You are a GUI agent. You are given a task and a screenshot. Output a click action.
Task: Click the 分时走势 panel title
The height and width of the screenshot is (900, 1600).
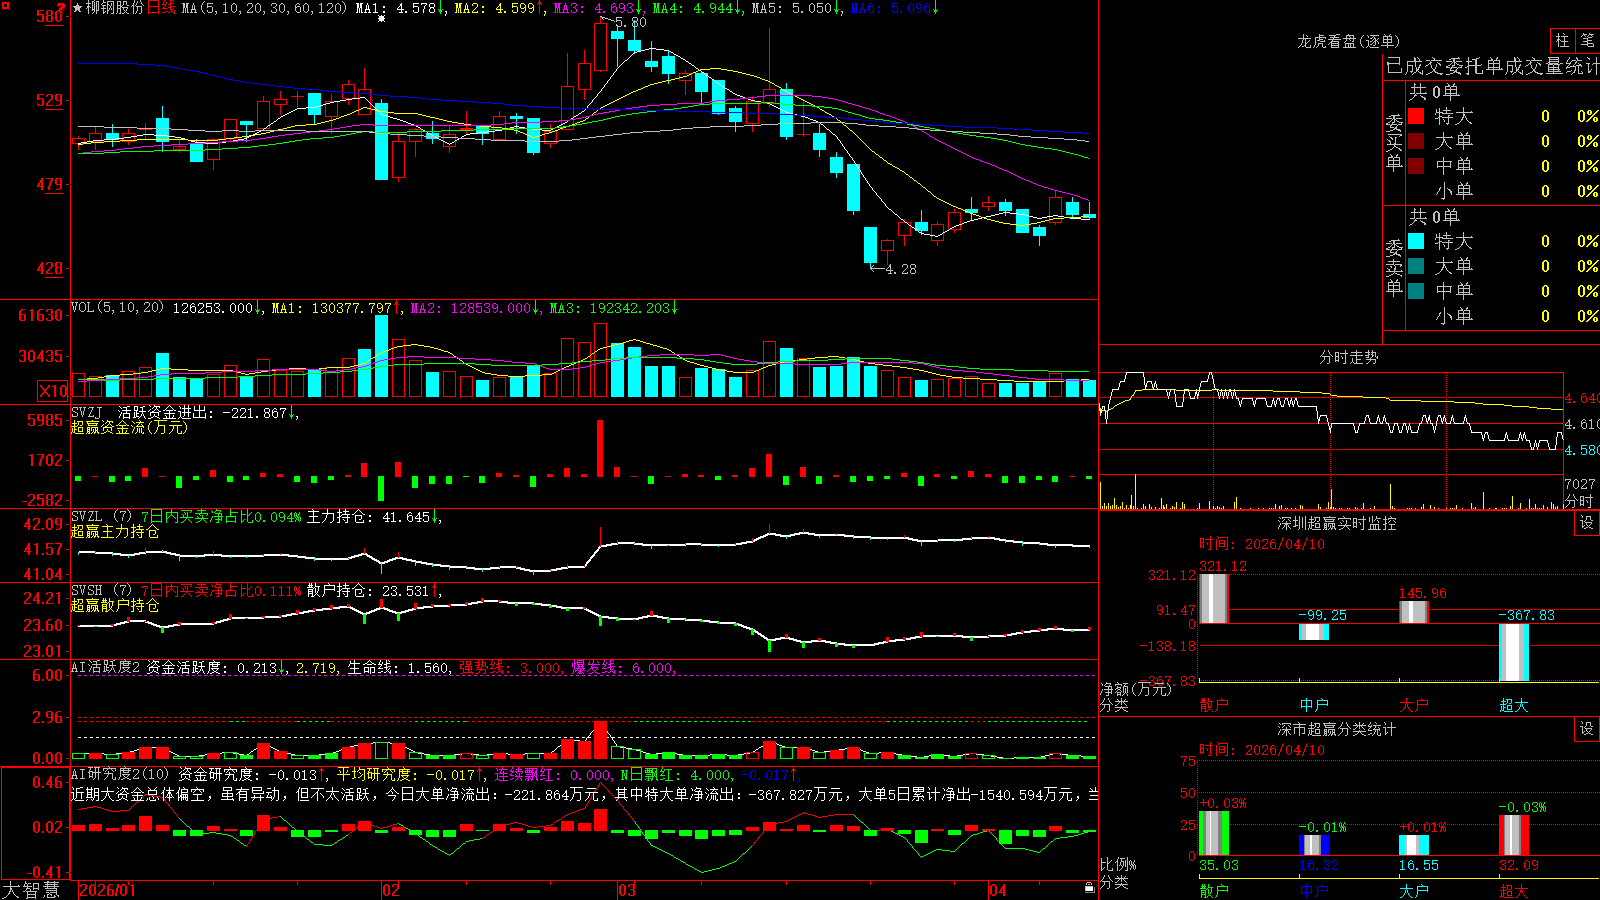pos(1348,357)
